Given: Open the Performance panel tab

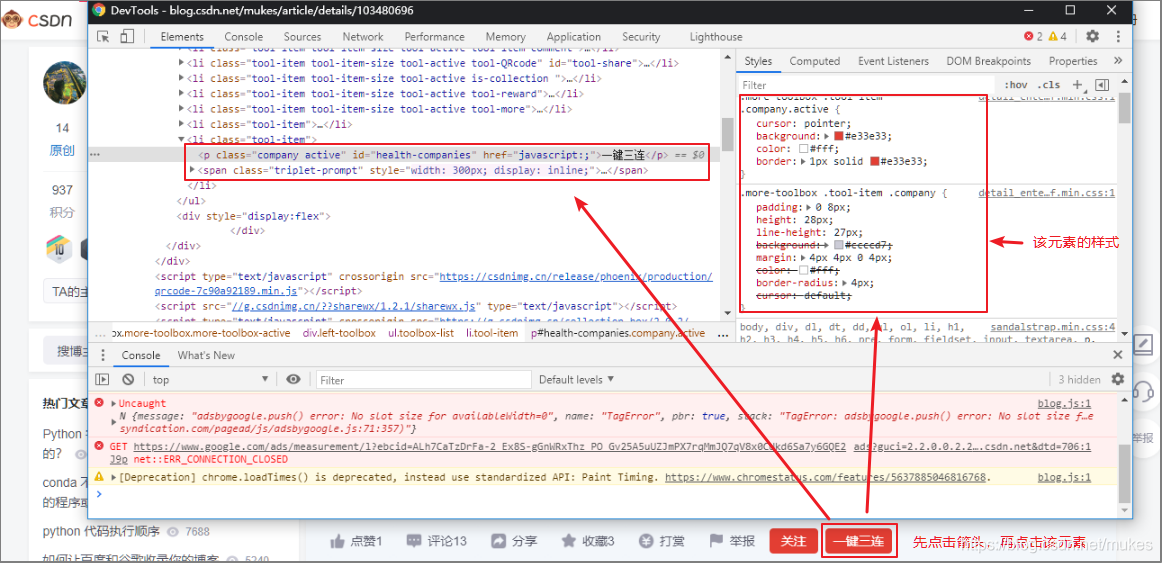Looking at the screenshot, I should click(435, 36).
